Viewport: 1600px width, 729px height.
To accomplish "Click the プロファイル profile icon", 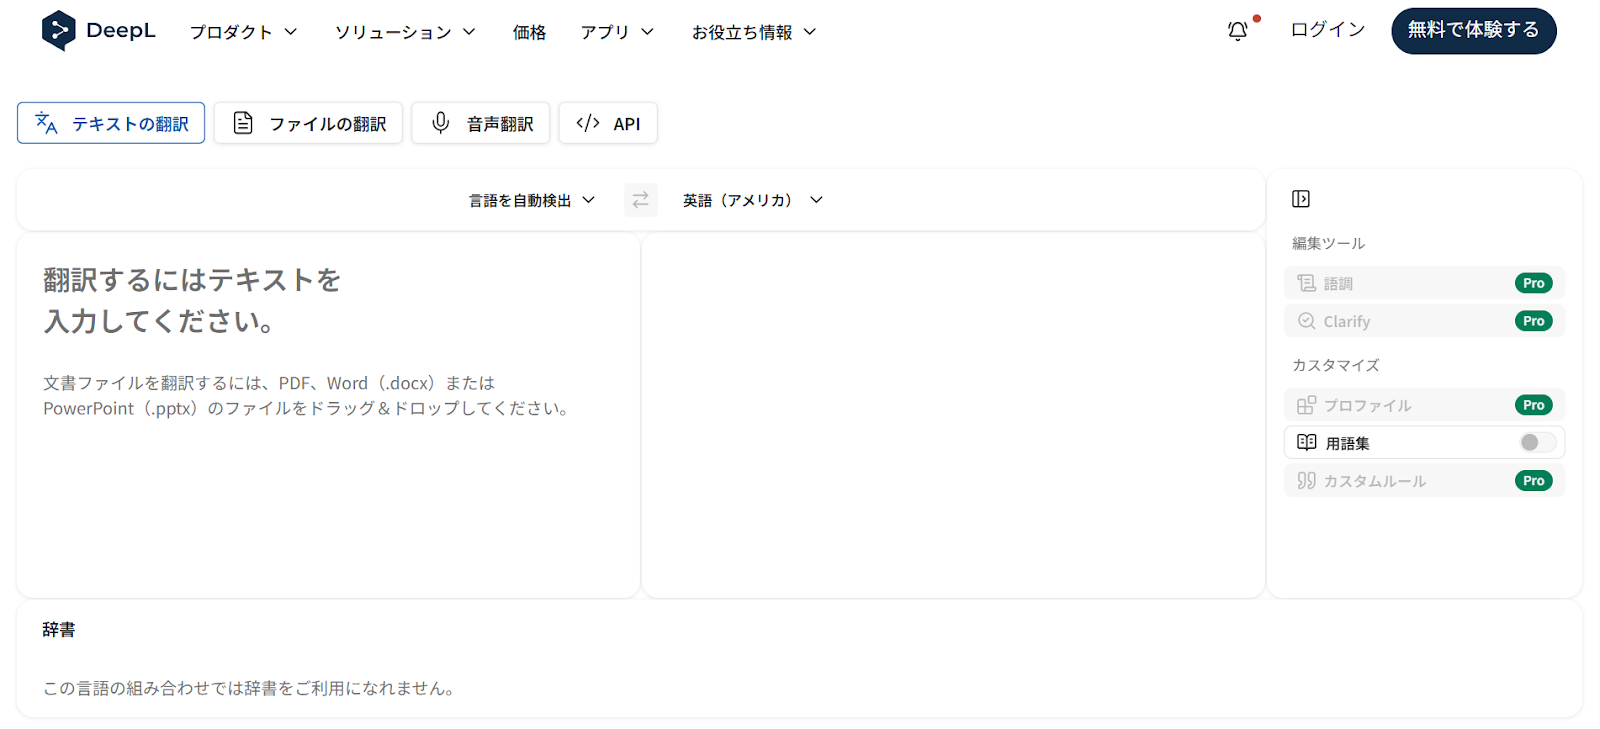I will [x=1306, y=405].
